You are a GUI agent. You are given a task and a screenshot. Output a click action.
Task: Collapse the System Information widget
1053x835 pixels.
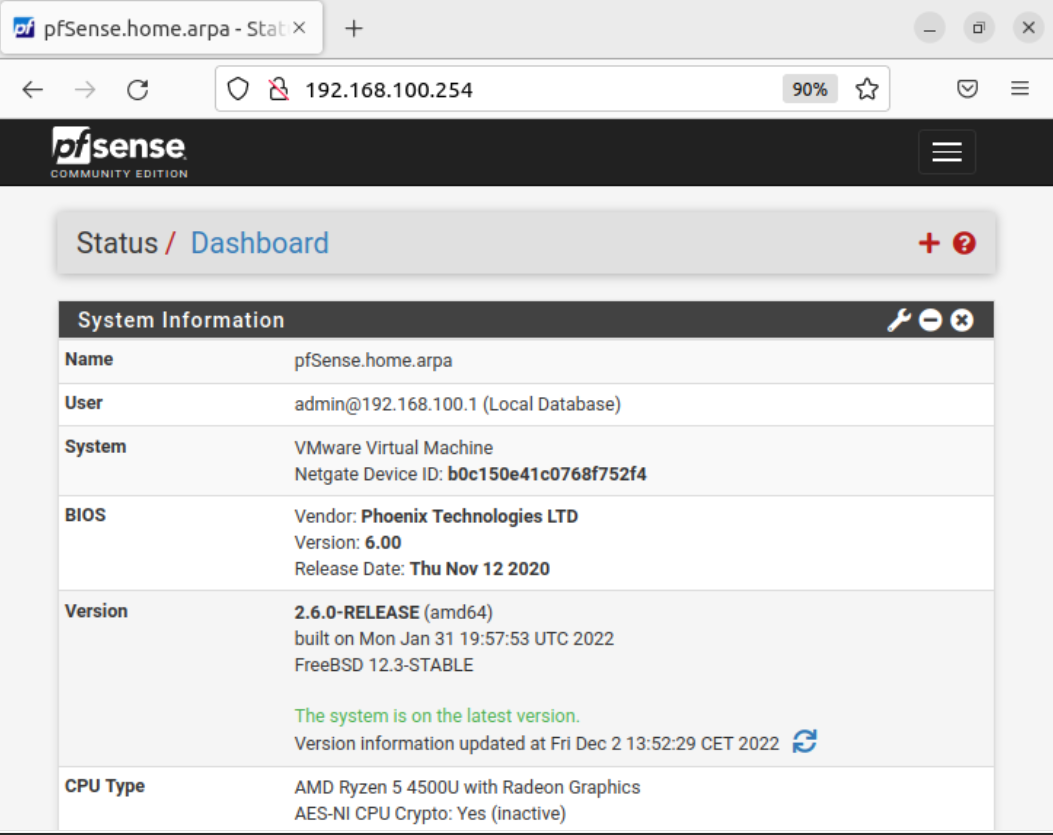click(930, 320)
